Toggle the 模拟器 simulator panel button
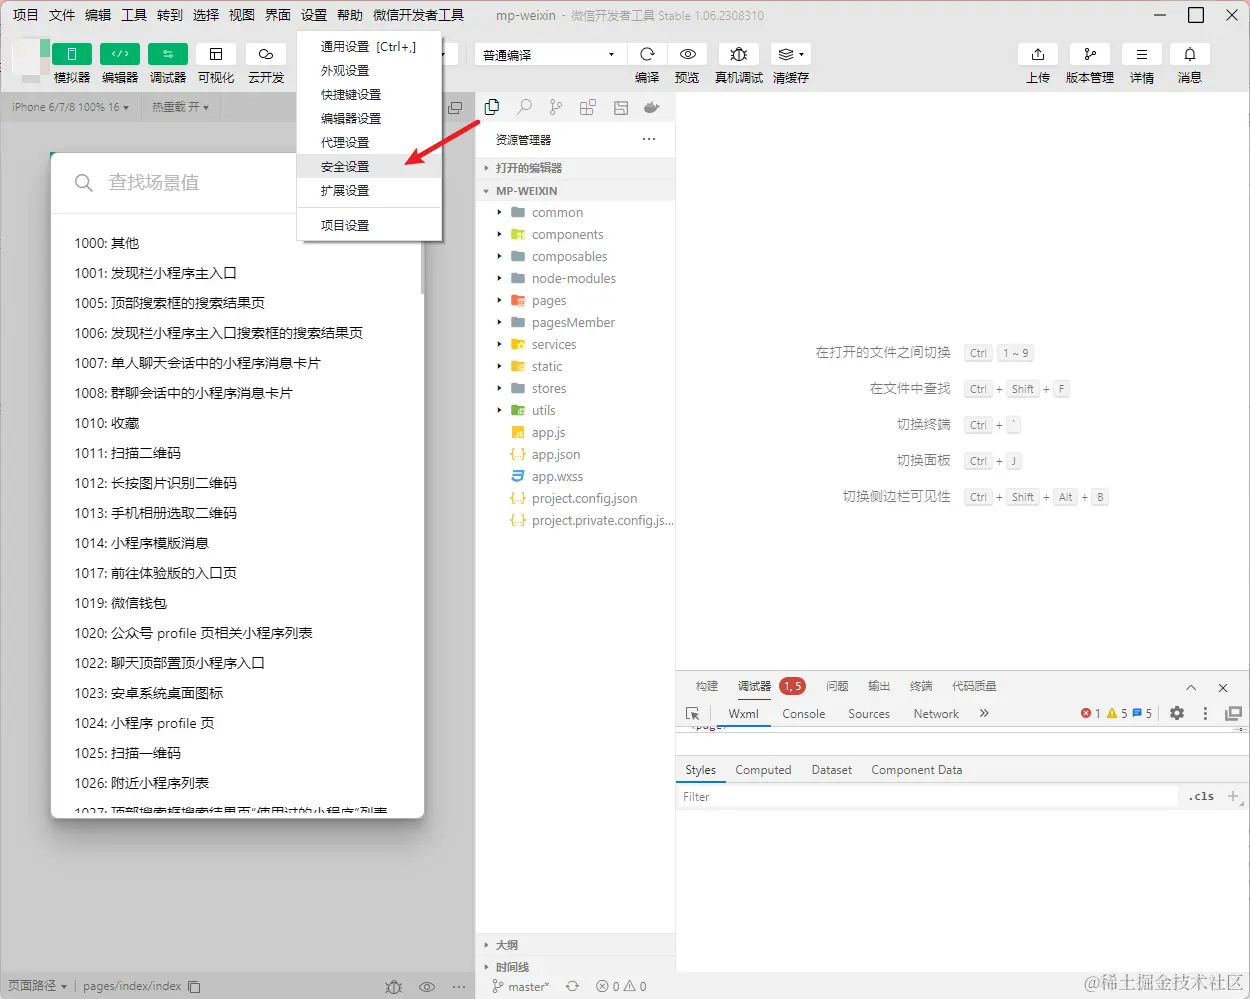Viewport: 1250px width, 999px height. 71,54
